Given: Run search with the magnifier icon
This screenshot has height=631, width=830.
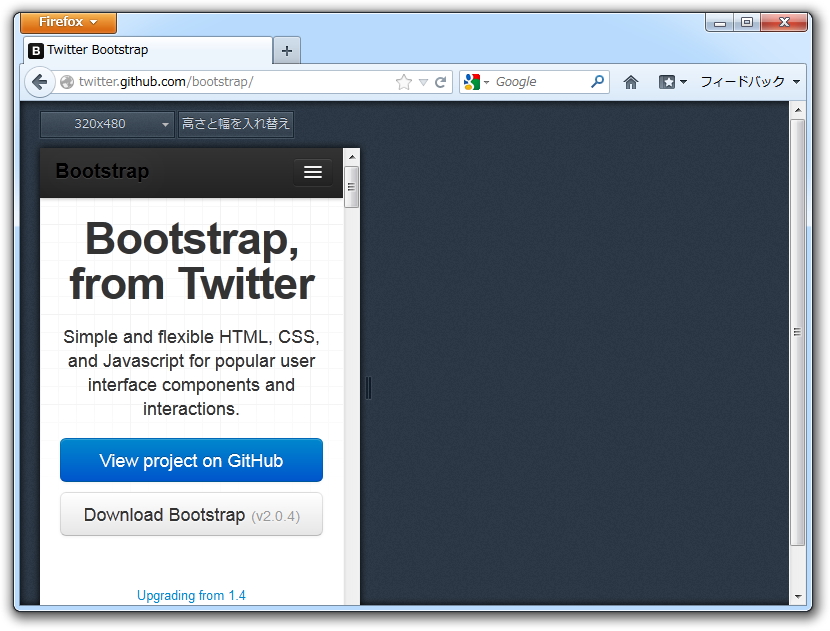Looking at the screenshot, I should pos(597,82).
